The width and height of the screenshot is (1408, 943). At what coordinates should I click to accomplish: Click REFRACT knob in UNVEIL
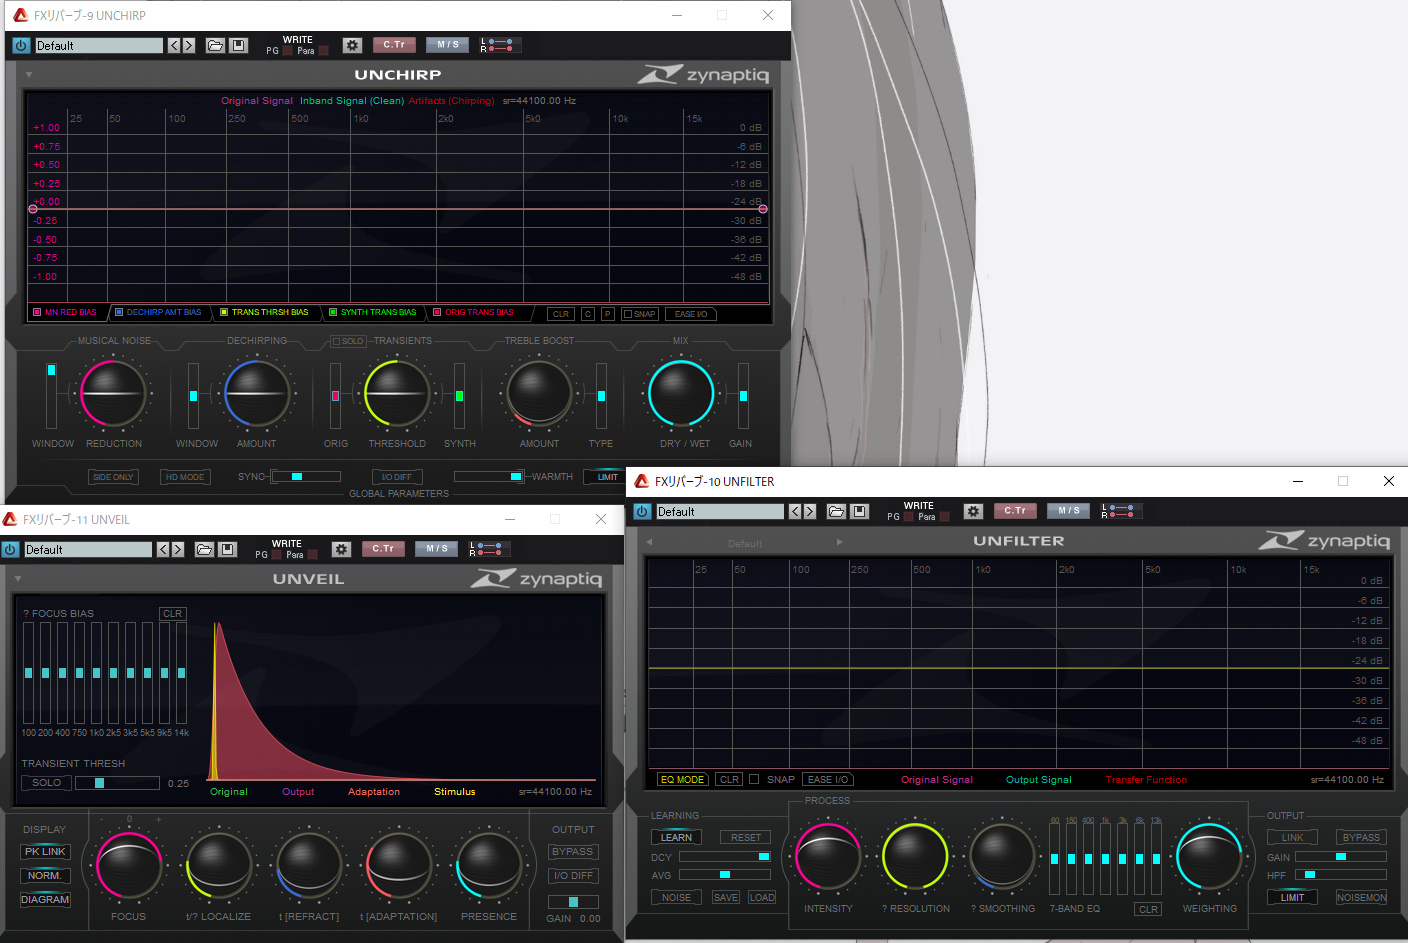click(x=309, y=865)
